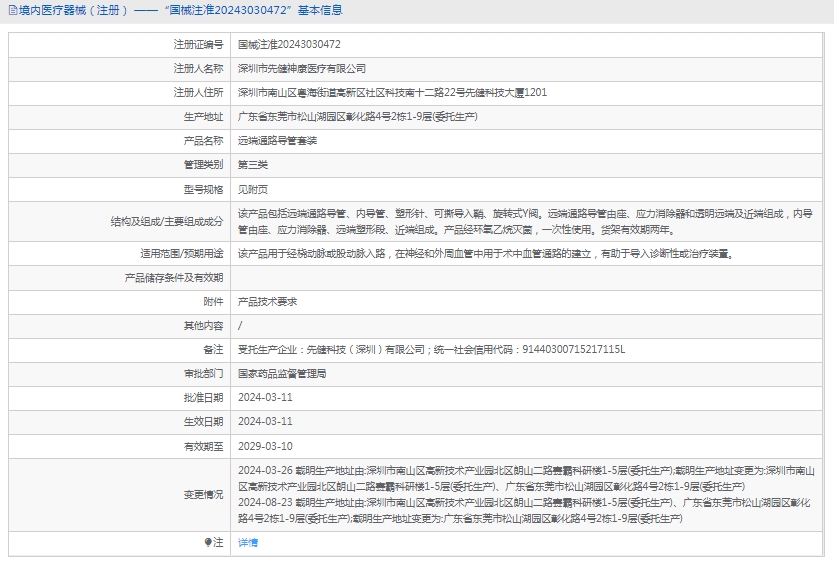
Task: Click registrant name 深圳市先健神康医疗有限公司
Action: coord(302,69)
